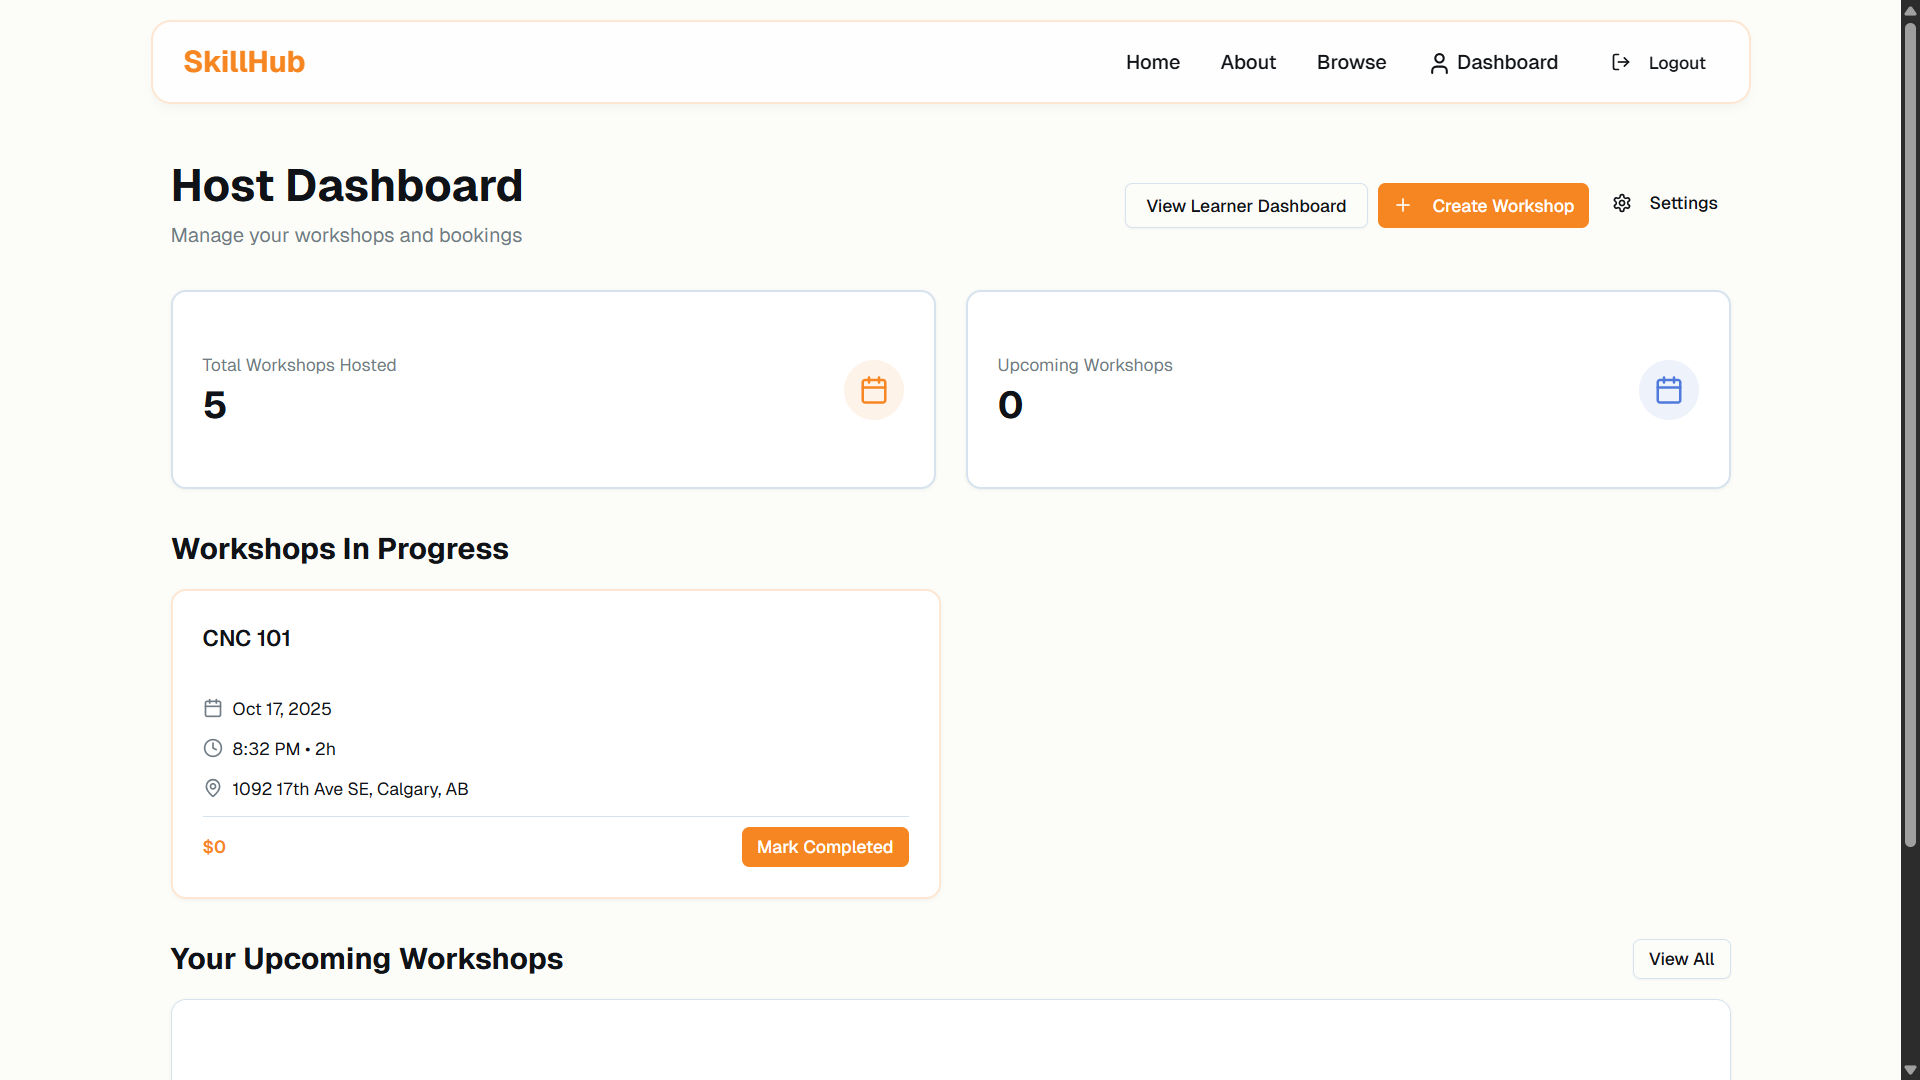Image resolution: width=1920 pixels, height=1080 pixels.
Task: Click the clock icon beside 8:32 PM
Action: (213, 749)
